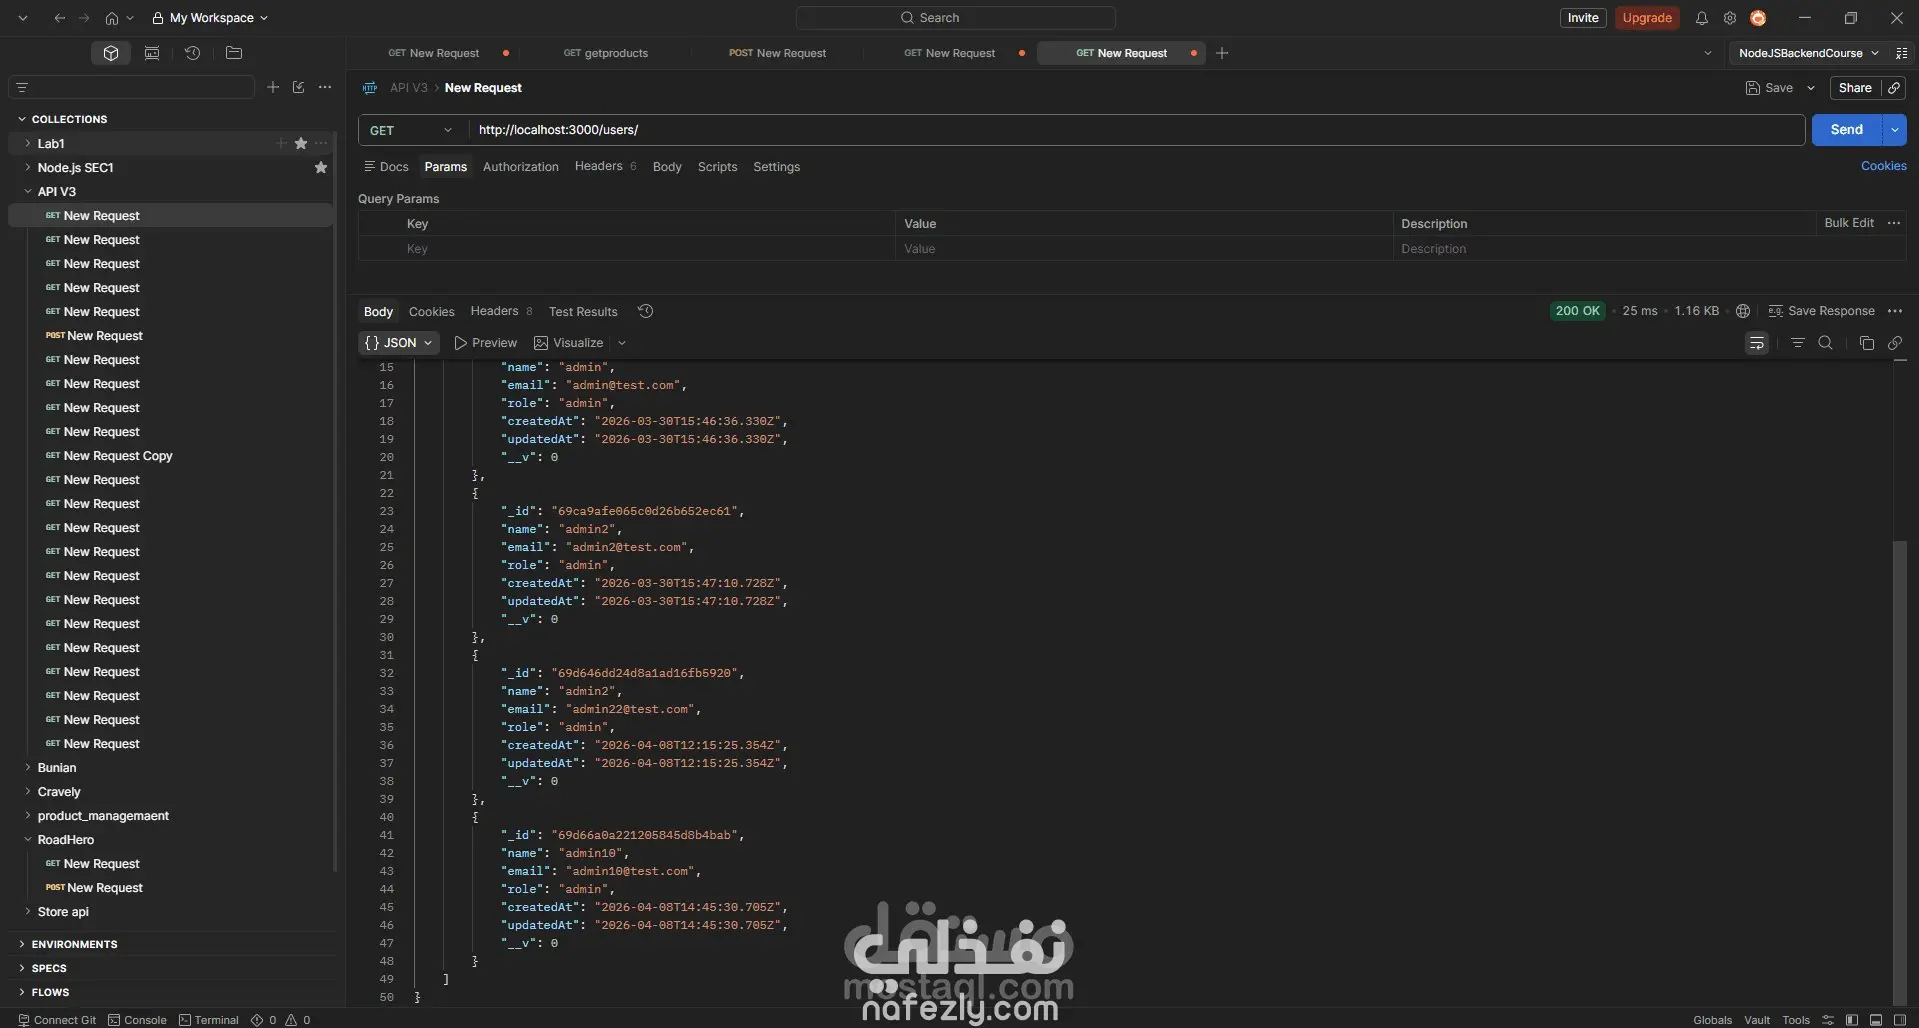Open the tabs overflow dropdown chevron
This screenshot has height=1028, width=1919.
point(1708,53)
